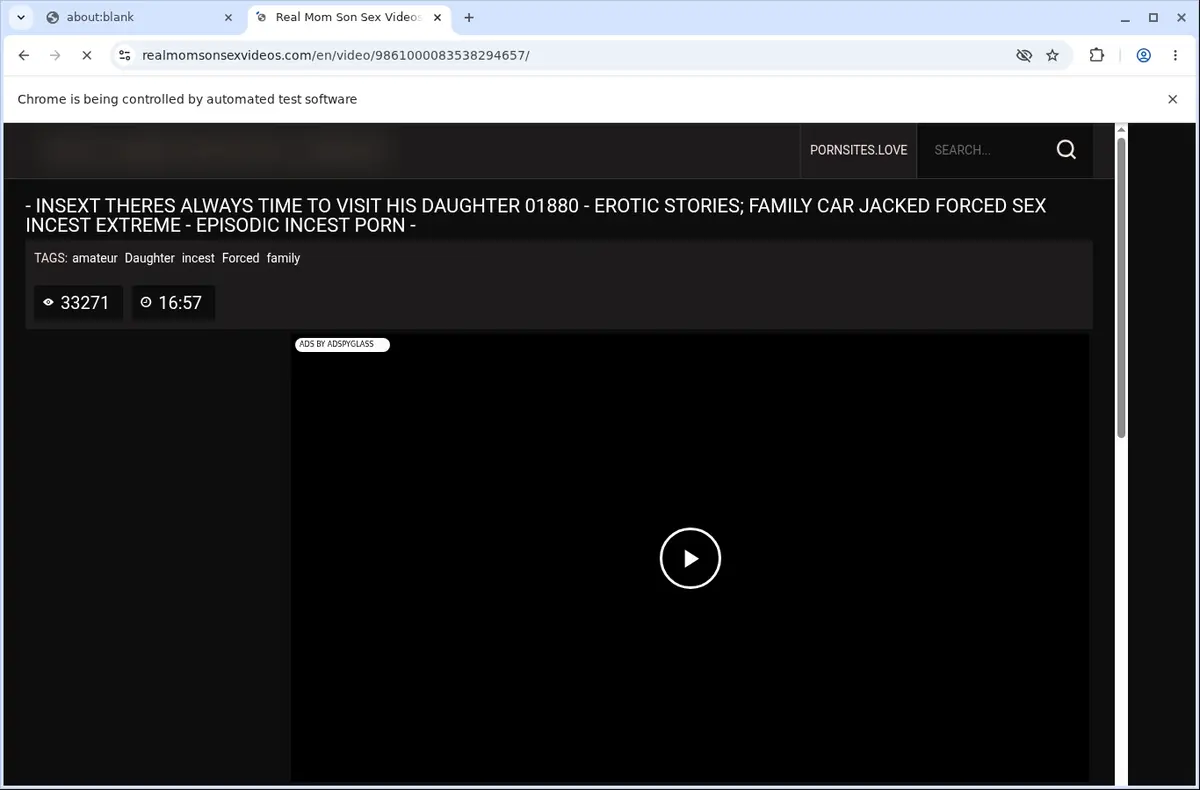Click the 16:57 duration label
Viewport: 1200px width, 790px height.
pyautogui.click(x=173, y=303)
